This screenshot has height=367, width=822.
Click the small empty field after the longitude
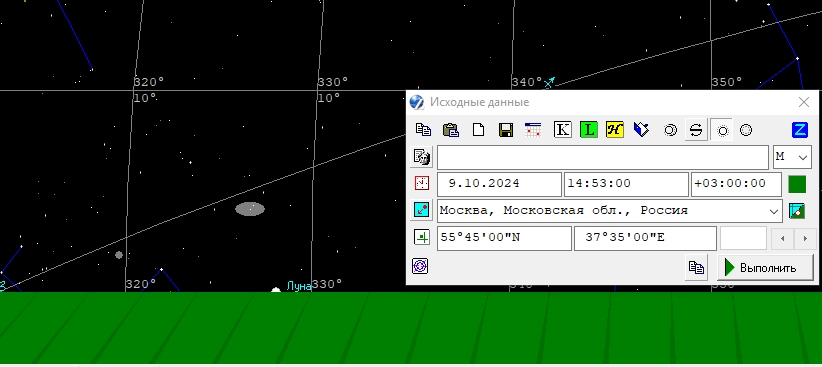coord(743,238)
